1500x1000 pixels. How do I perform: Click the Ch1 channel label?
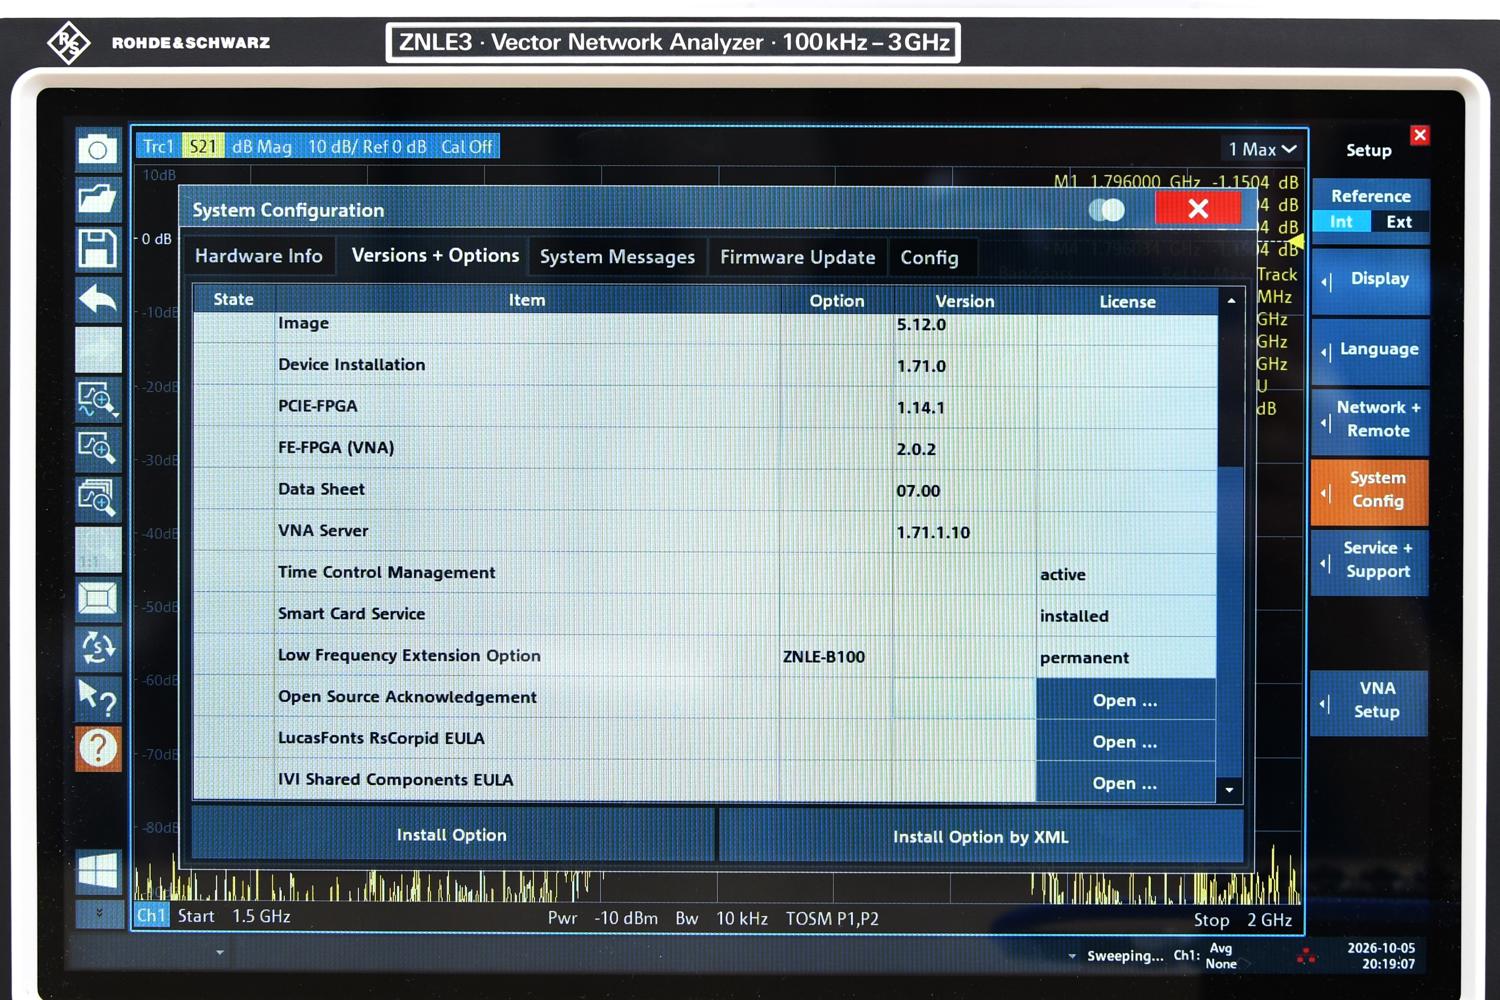(151, 916)
